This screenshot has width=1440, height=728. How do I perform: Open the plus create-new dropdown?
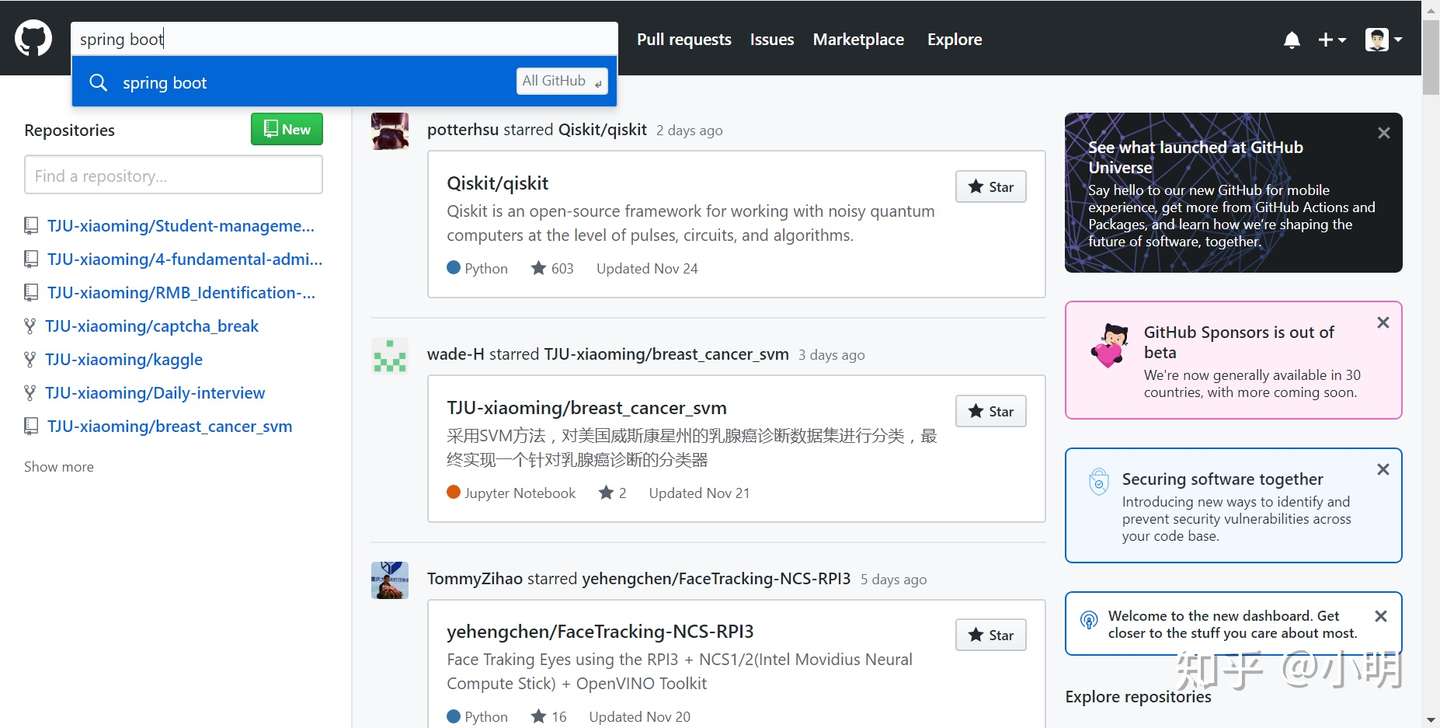(1332, 40)
